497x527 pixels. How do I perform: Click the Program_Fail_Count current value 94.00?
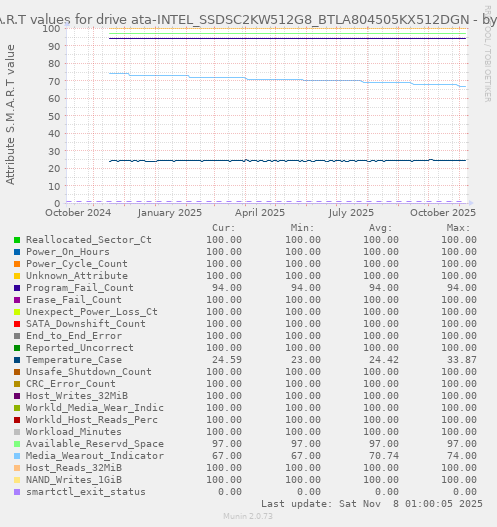point(227,288)
